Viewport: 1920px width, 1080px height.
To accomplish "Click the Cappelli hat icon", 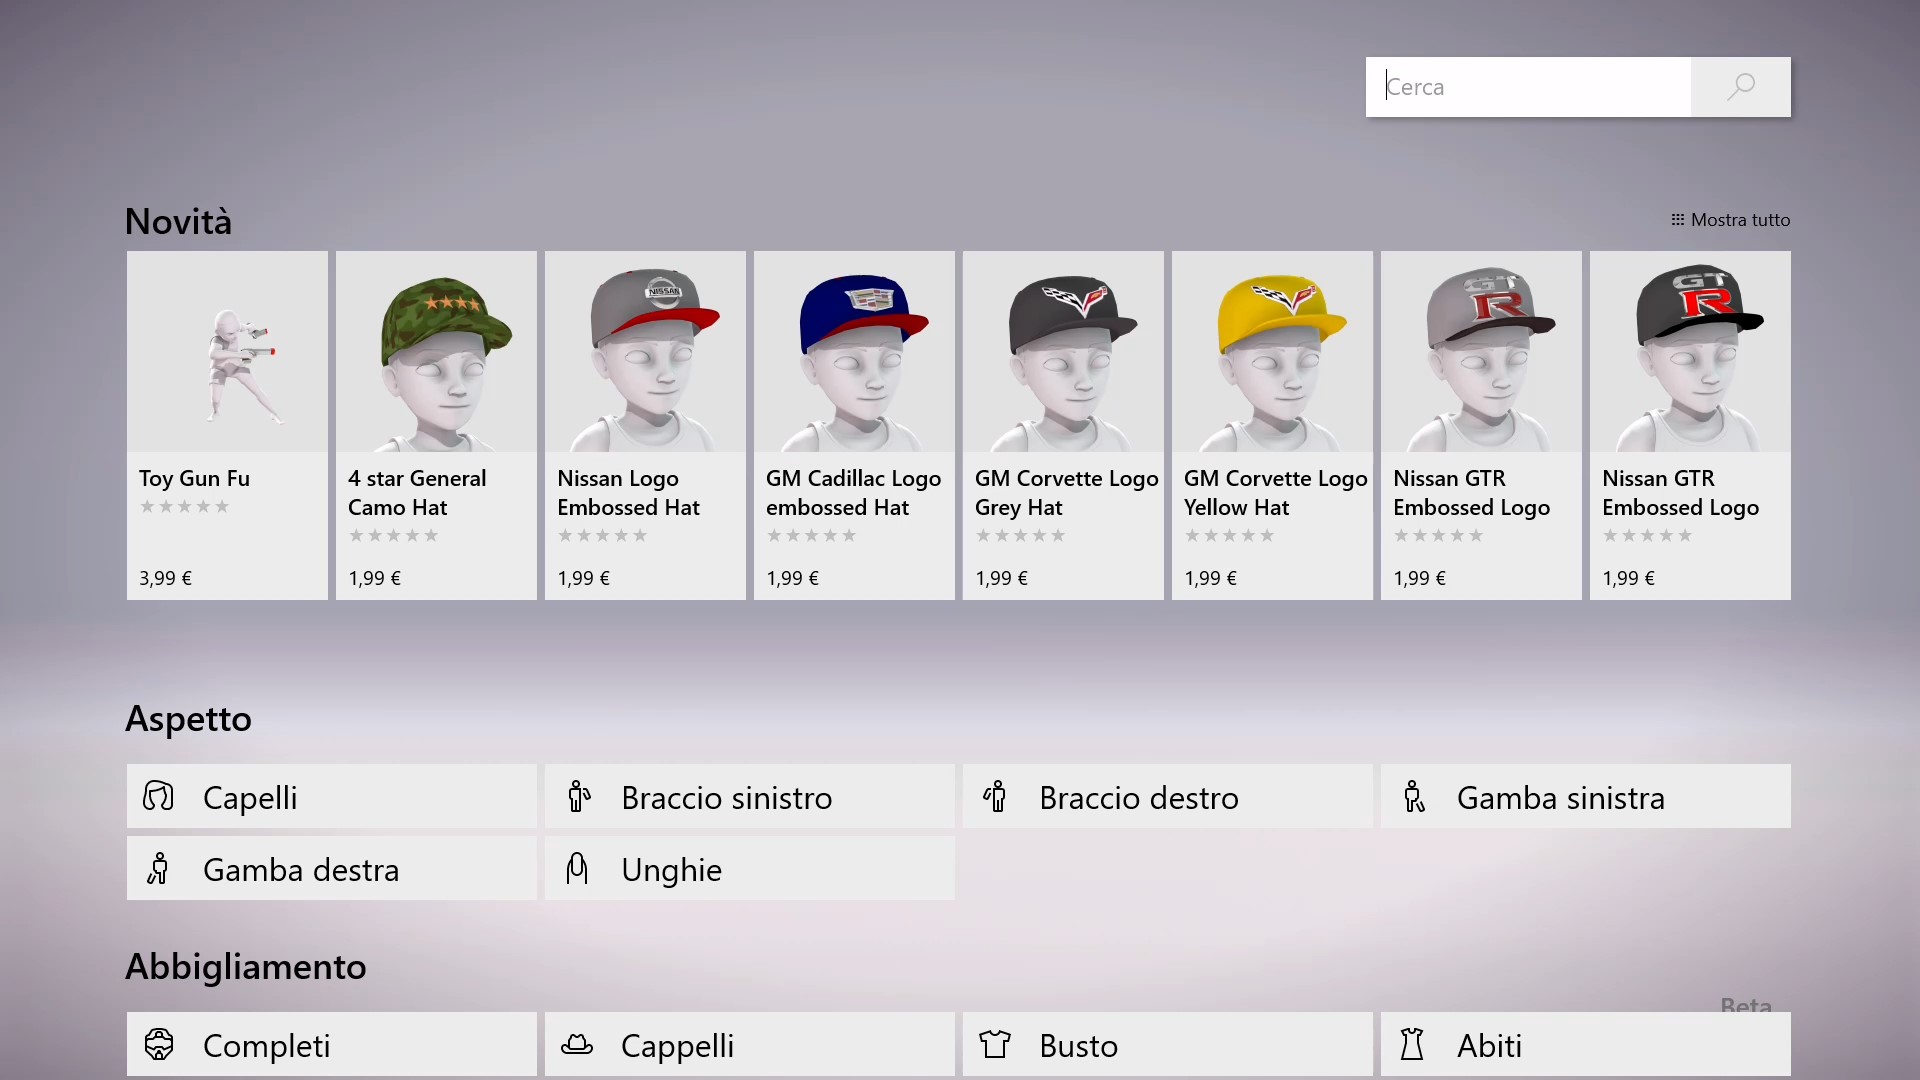I will (x=577, y=1044).
